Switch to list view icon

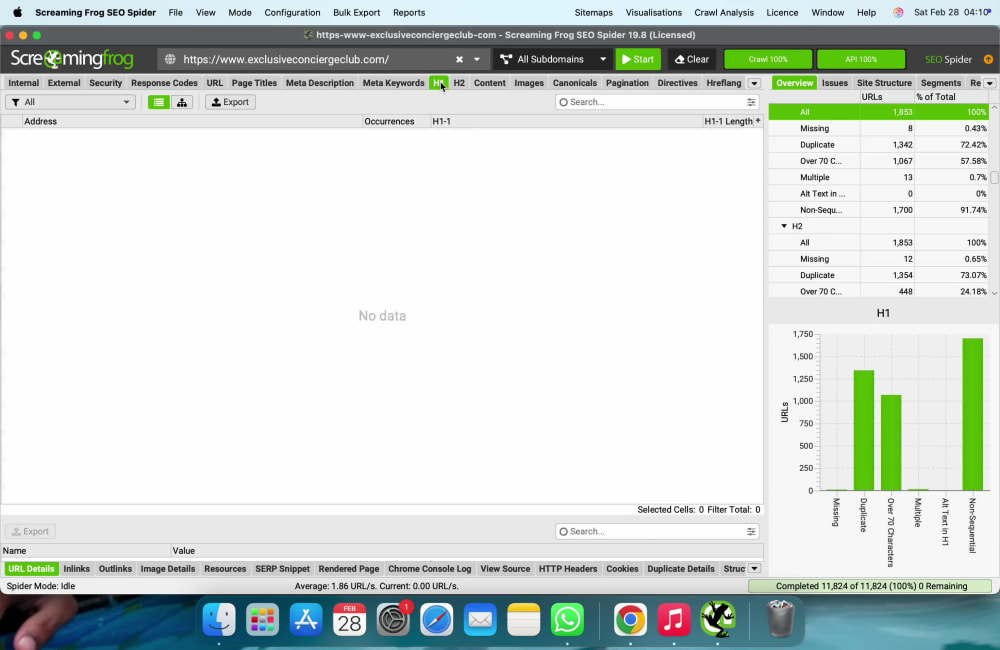tap(159, 102)
